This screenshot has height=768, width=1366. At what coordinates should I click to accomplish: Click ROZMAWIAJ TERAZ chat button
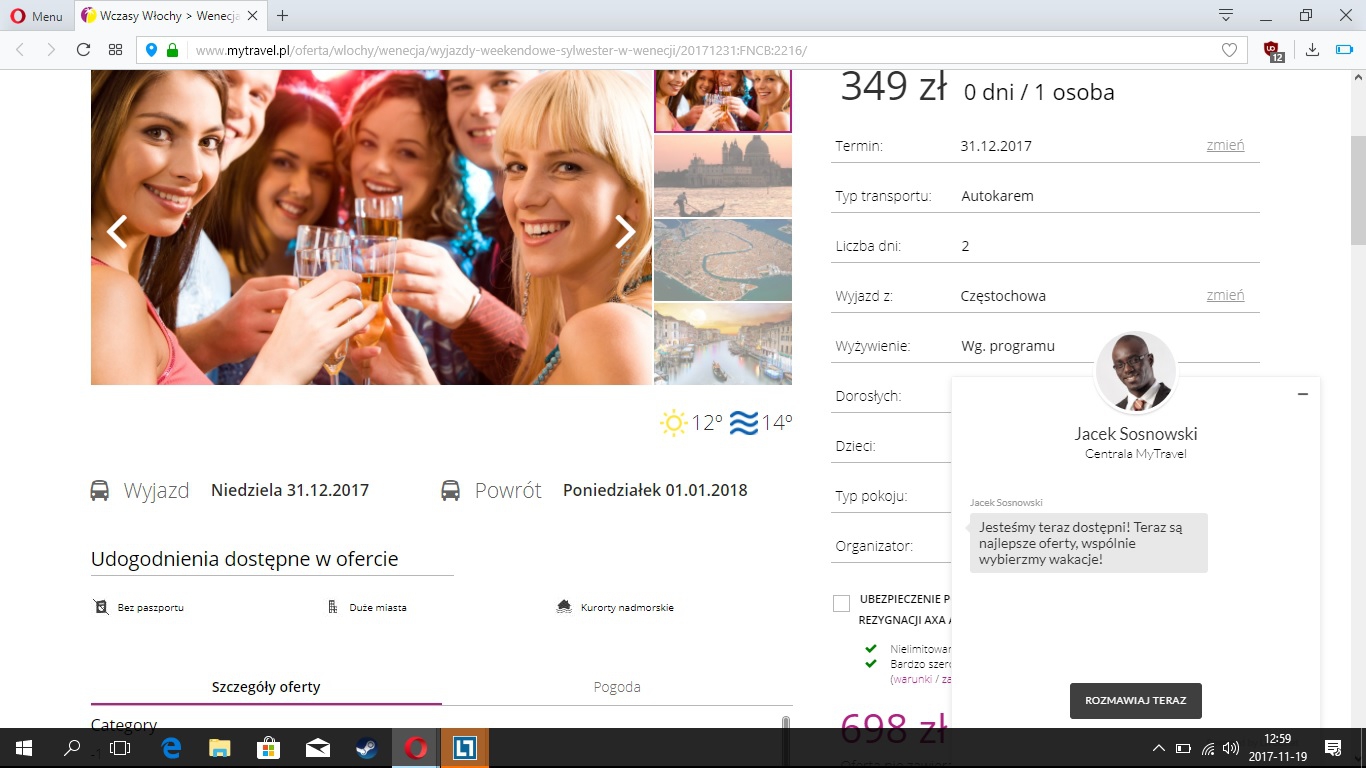pyautogui.click(x=1135, y=700)
